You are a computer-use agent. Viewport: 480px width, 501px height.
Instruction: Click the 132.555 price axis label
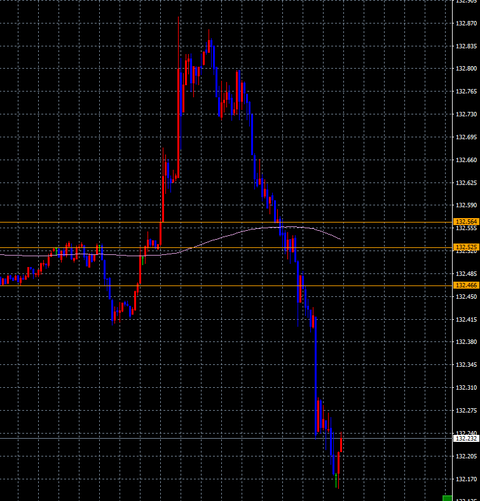point(466,228)
